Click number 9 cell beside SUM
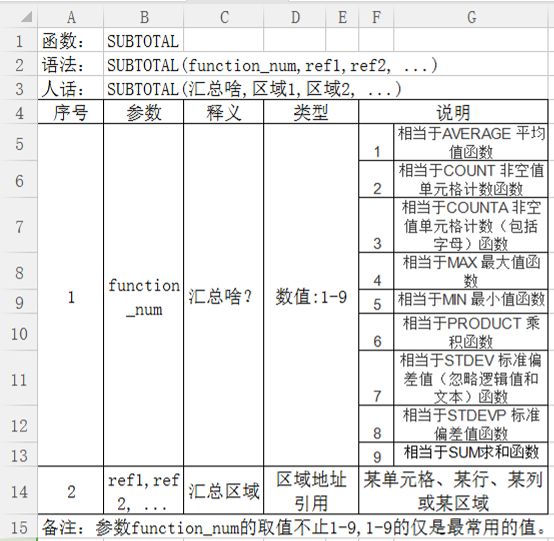554x541 pixels. (x=376, y=454)
